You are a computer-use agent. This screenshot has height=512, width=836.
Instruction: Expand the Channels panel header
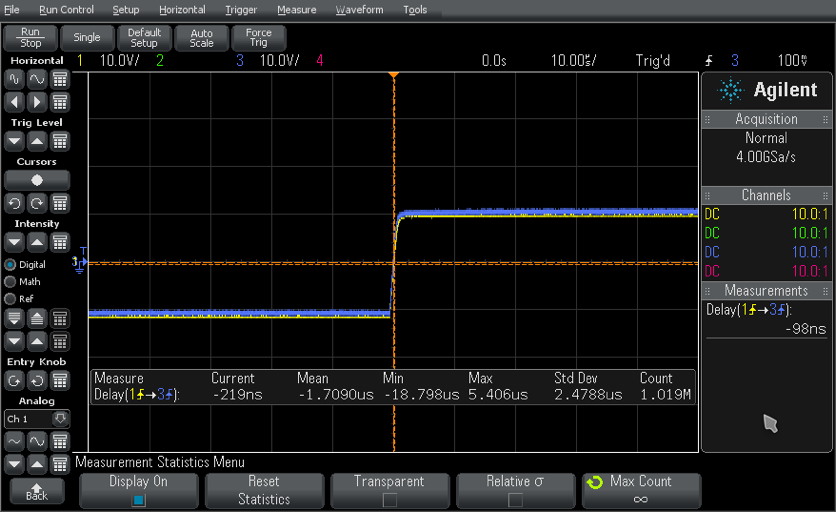[x=766, y=195]
